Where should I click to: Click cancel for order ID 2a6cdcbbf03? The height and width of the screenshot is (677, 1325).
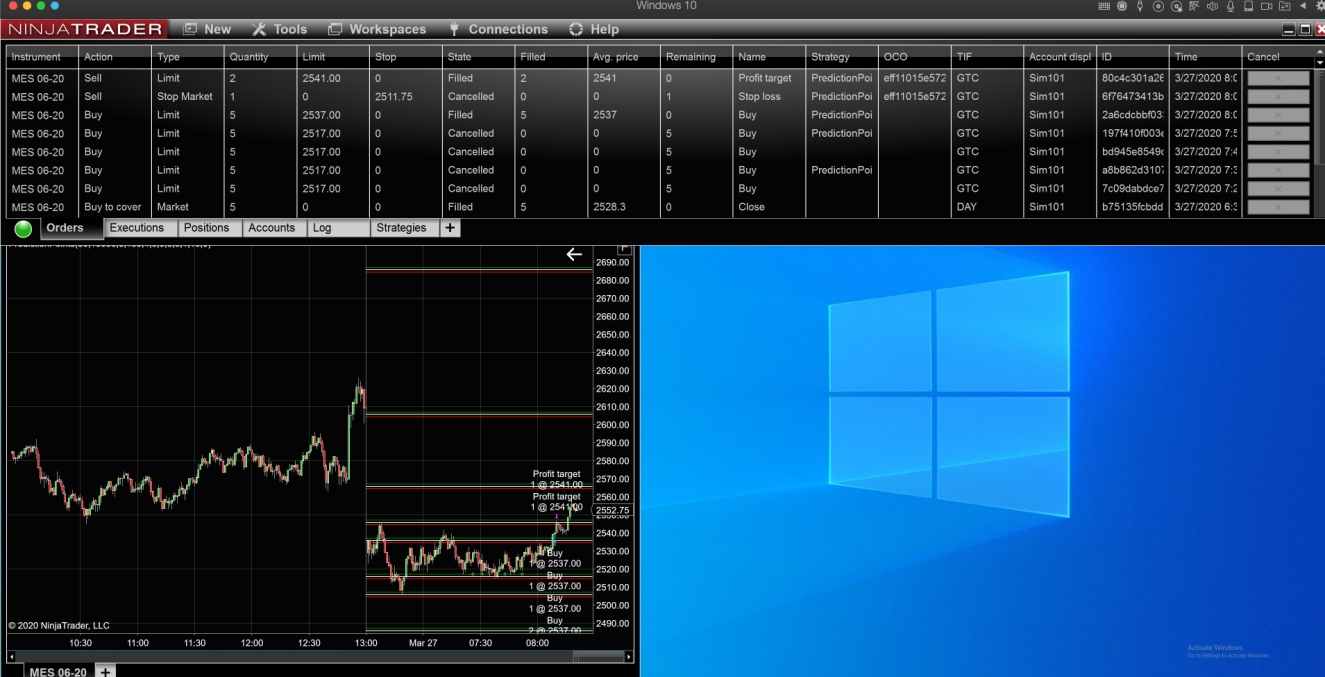point(1278,115)
